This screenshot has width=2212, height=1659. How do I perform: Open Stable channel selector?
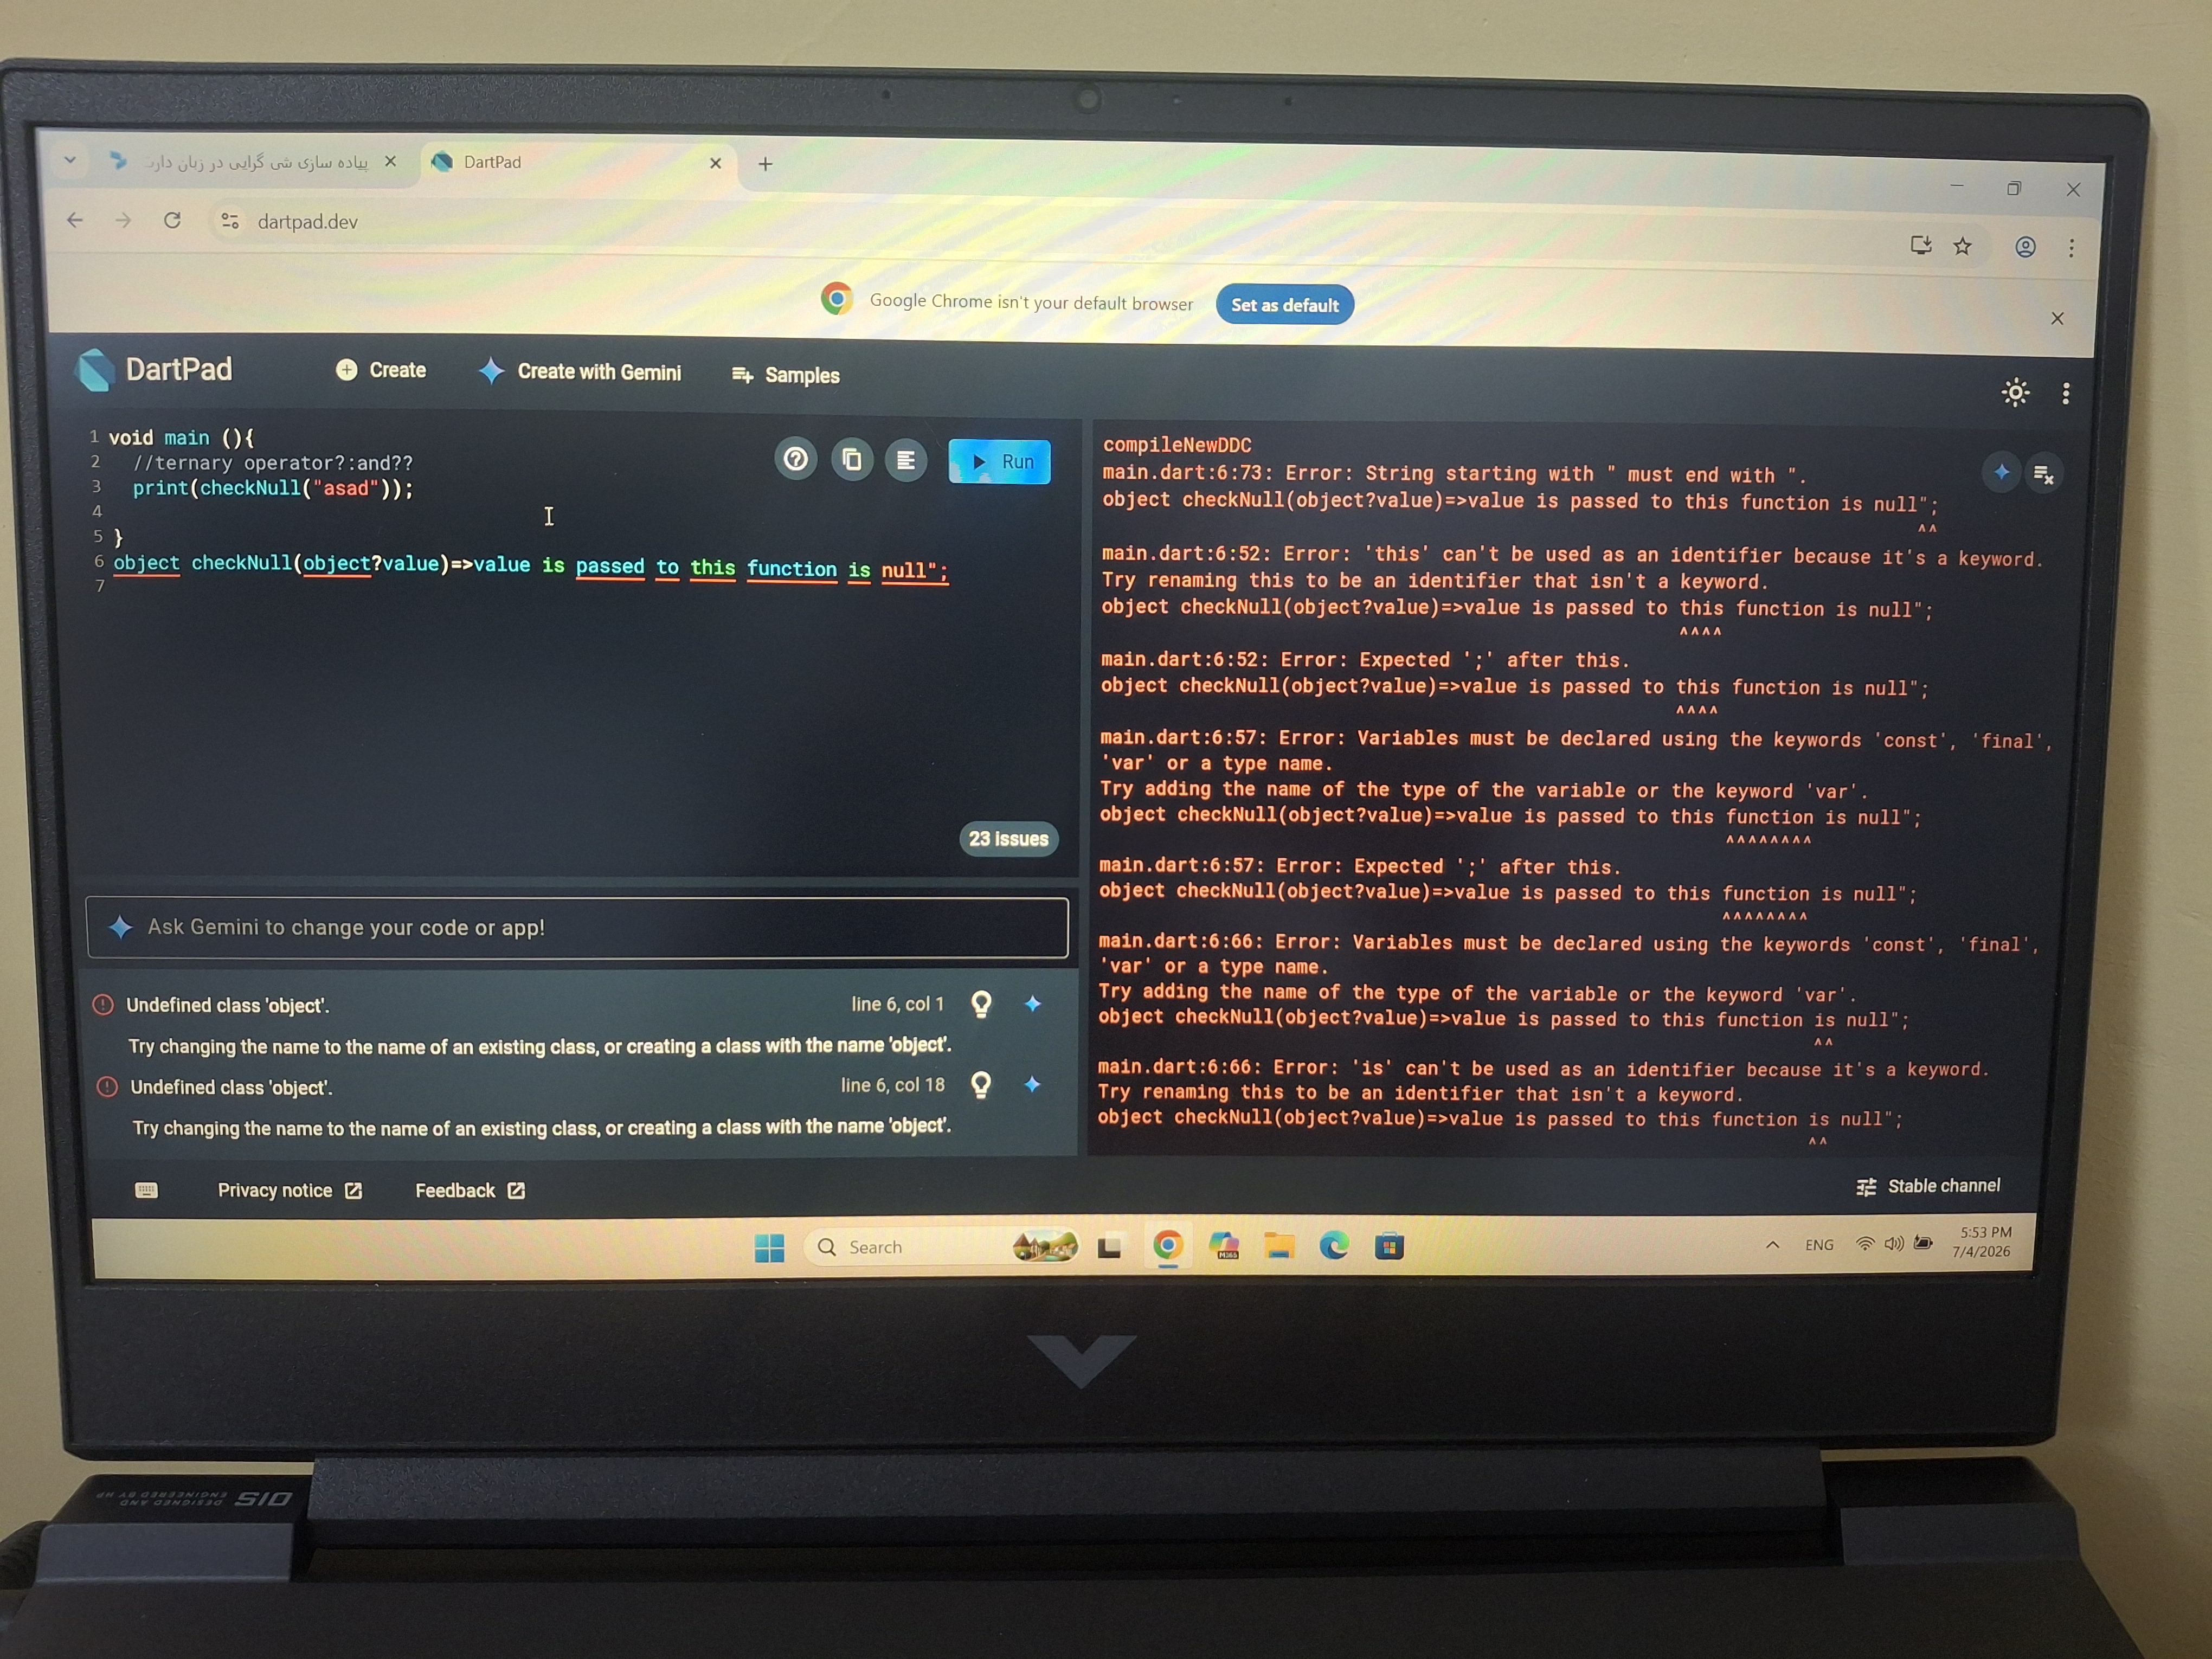pyautogui.click(x=1928, y=1186)
